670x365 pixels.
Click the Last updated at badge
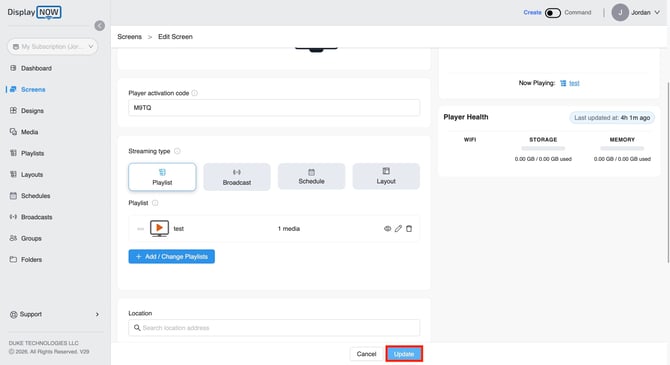click(612, 118)
